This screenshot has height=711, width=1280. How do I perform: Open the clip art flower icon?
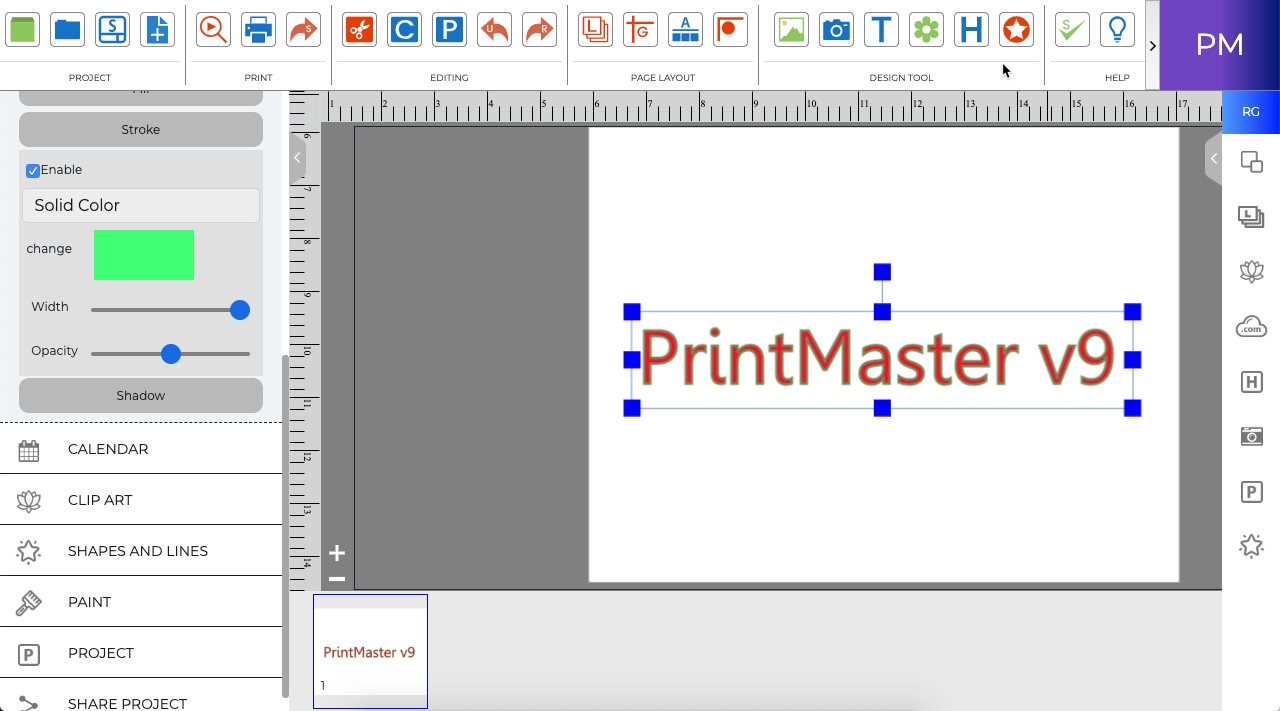pos(926,29)
